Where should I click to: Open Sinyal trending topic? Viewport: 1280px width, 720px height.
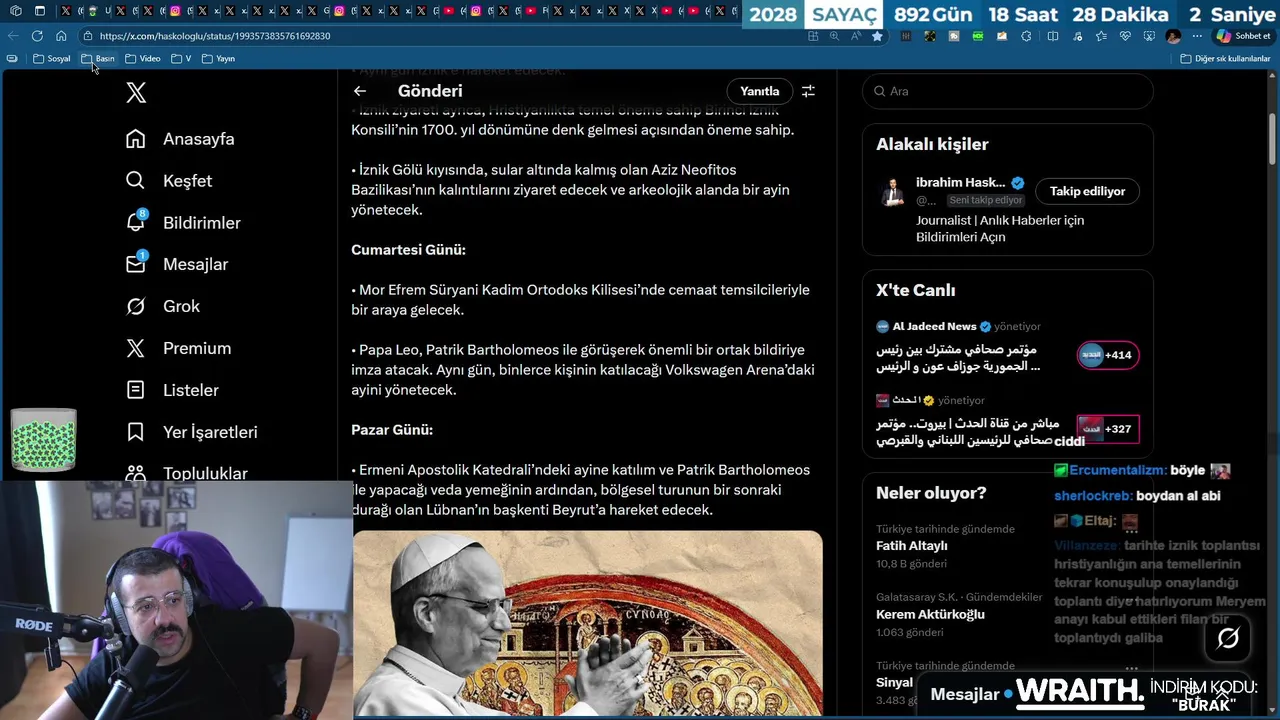(894, 682)
